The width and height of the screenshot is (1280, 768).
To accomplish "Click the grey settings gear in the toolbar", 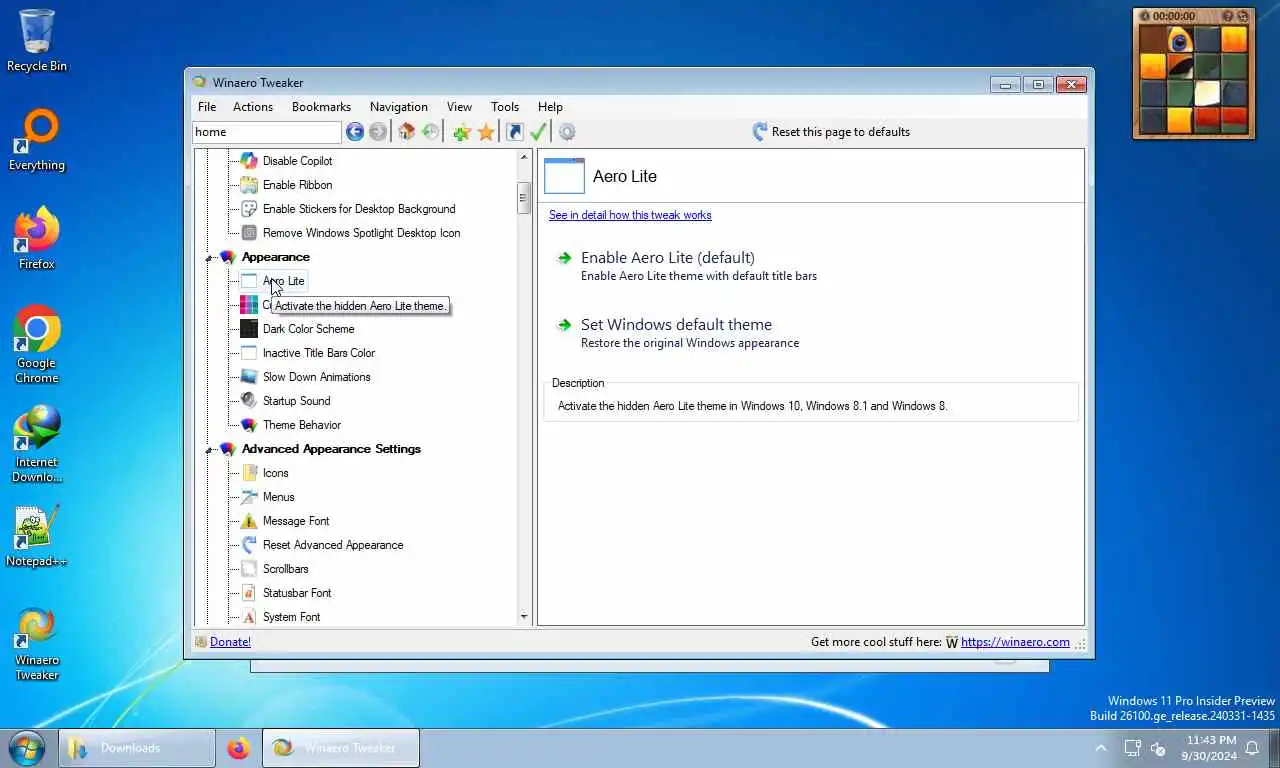I will (x=567, y=132).
